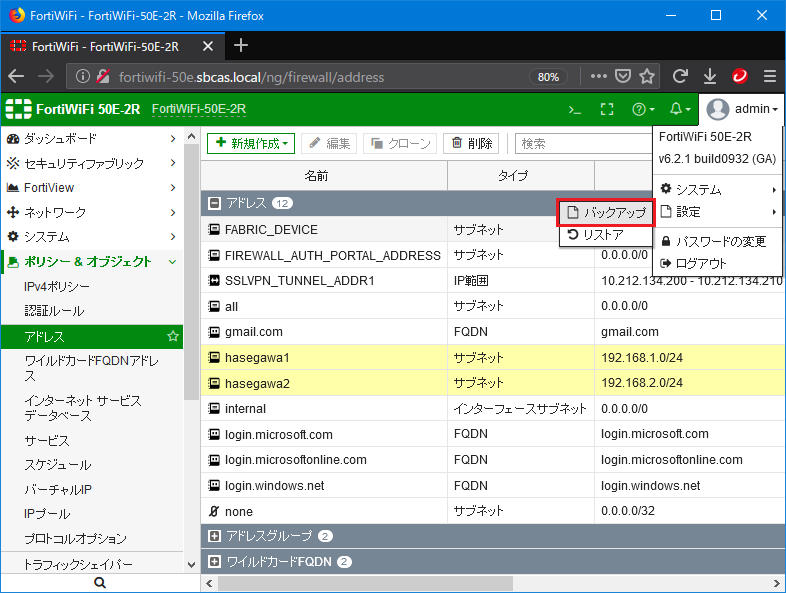Open サービス page in sidebar
The width and height of the screenshot is (786, 593).
[x=92, y=441]
